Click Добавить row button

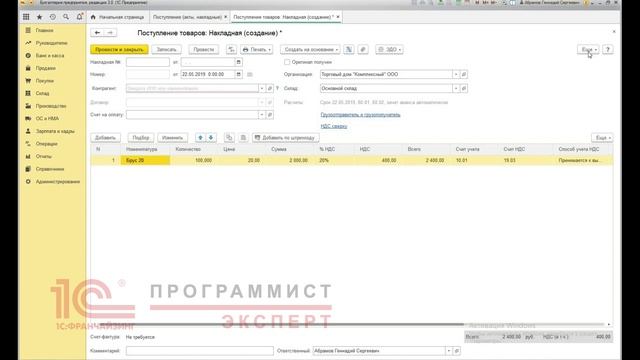105,138
